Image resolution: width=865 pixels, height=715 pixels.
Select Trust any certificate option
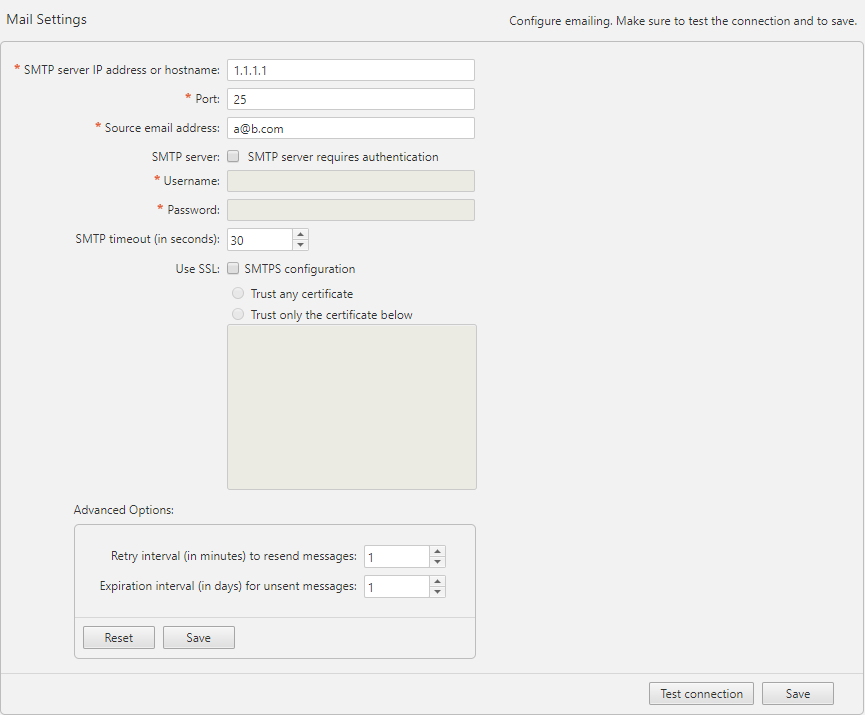coord(238,294)
